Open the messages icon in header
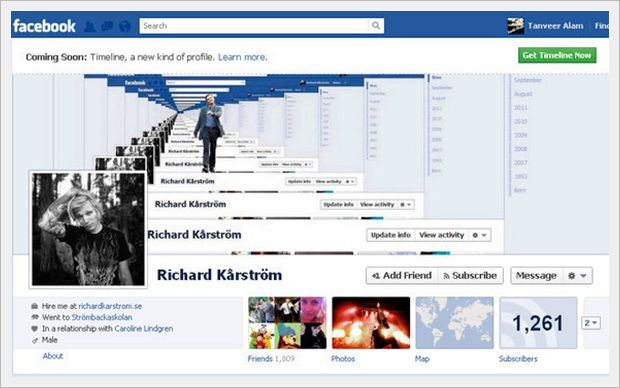Image resolution: width=620 pixels, height=388 pixels. [x=107, y=26]
